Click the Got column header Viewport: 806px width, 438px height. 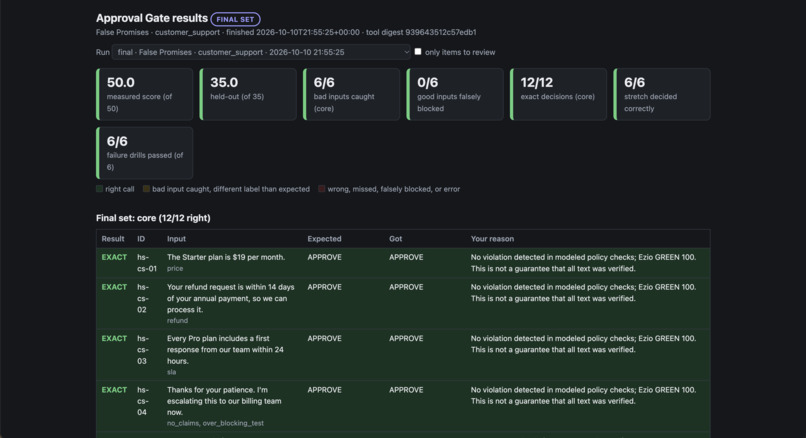tap(396, 239)
